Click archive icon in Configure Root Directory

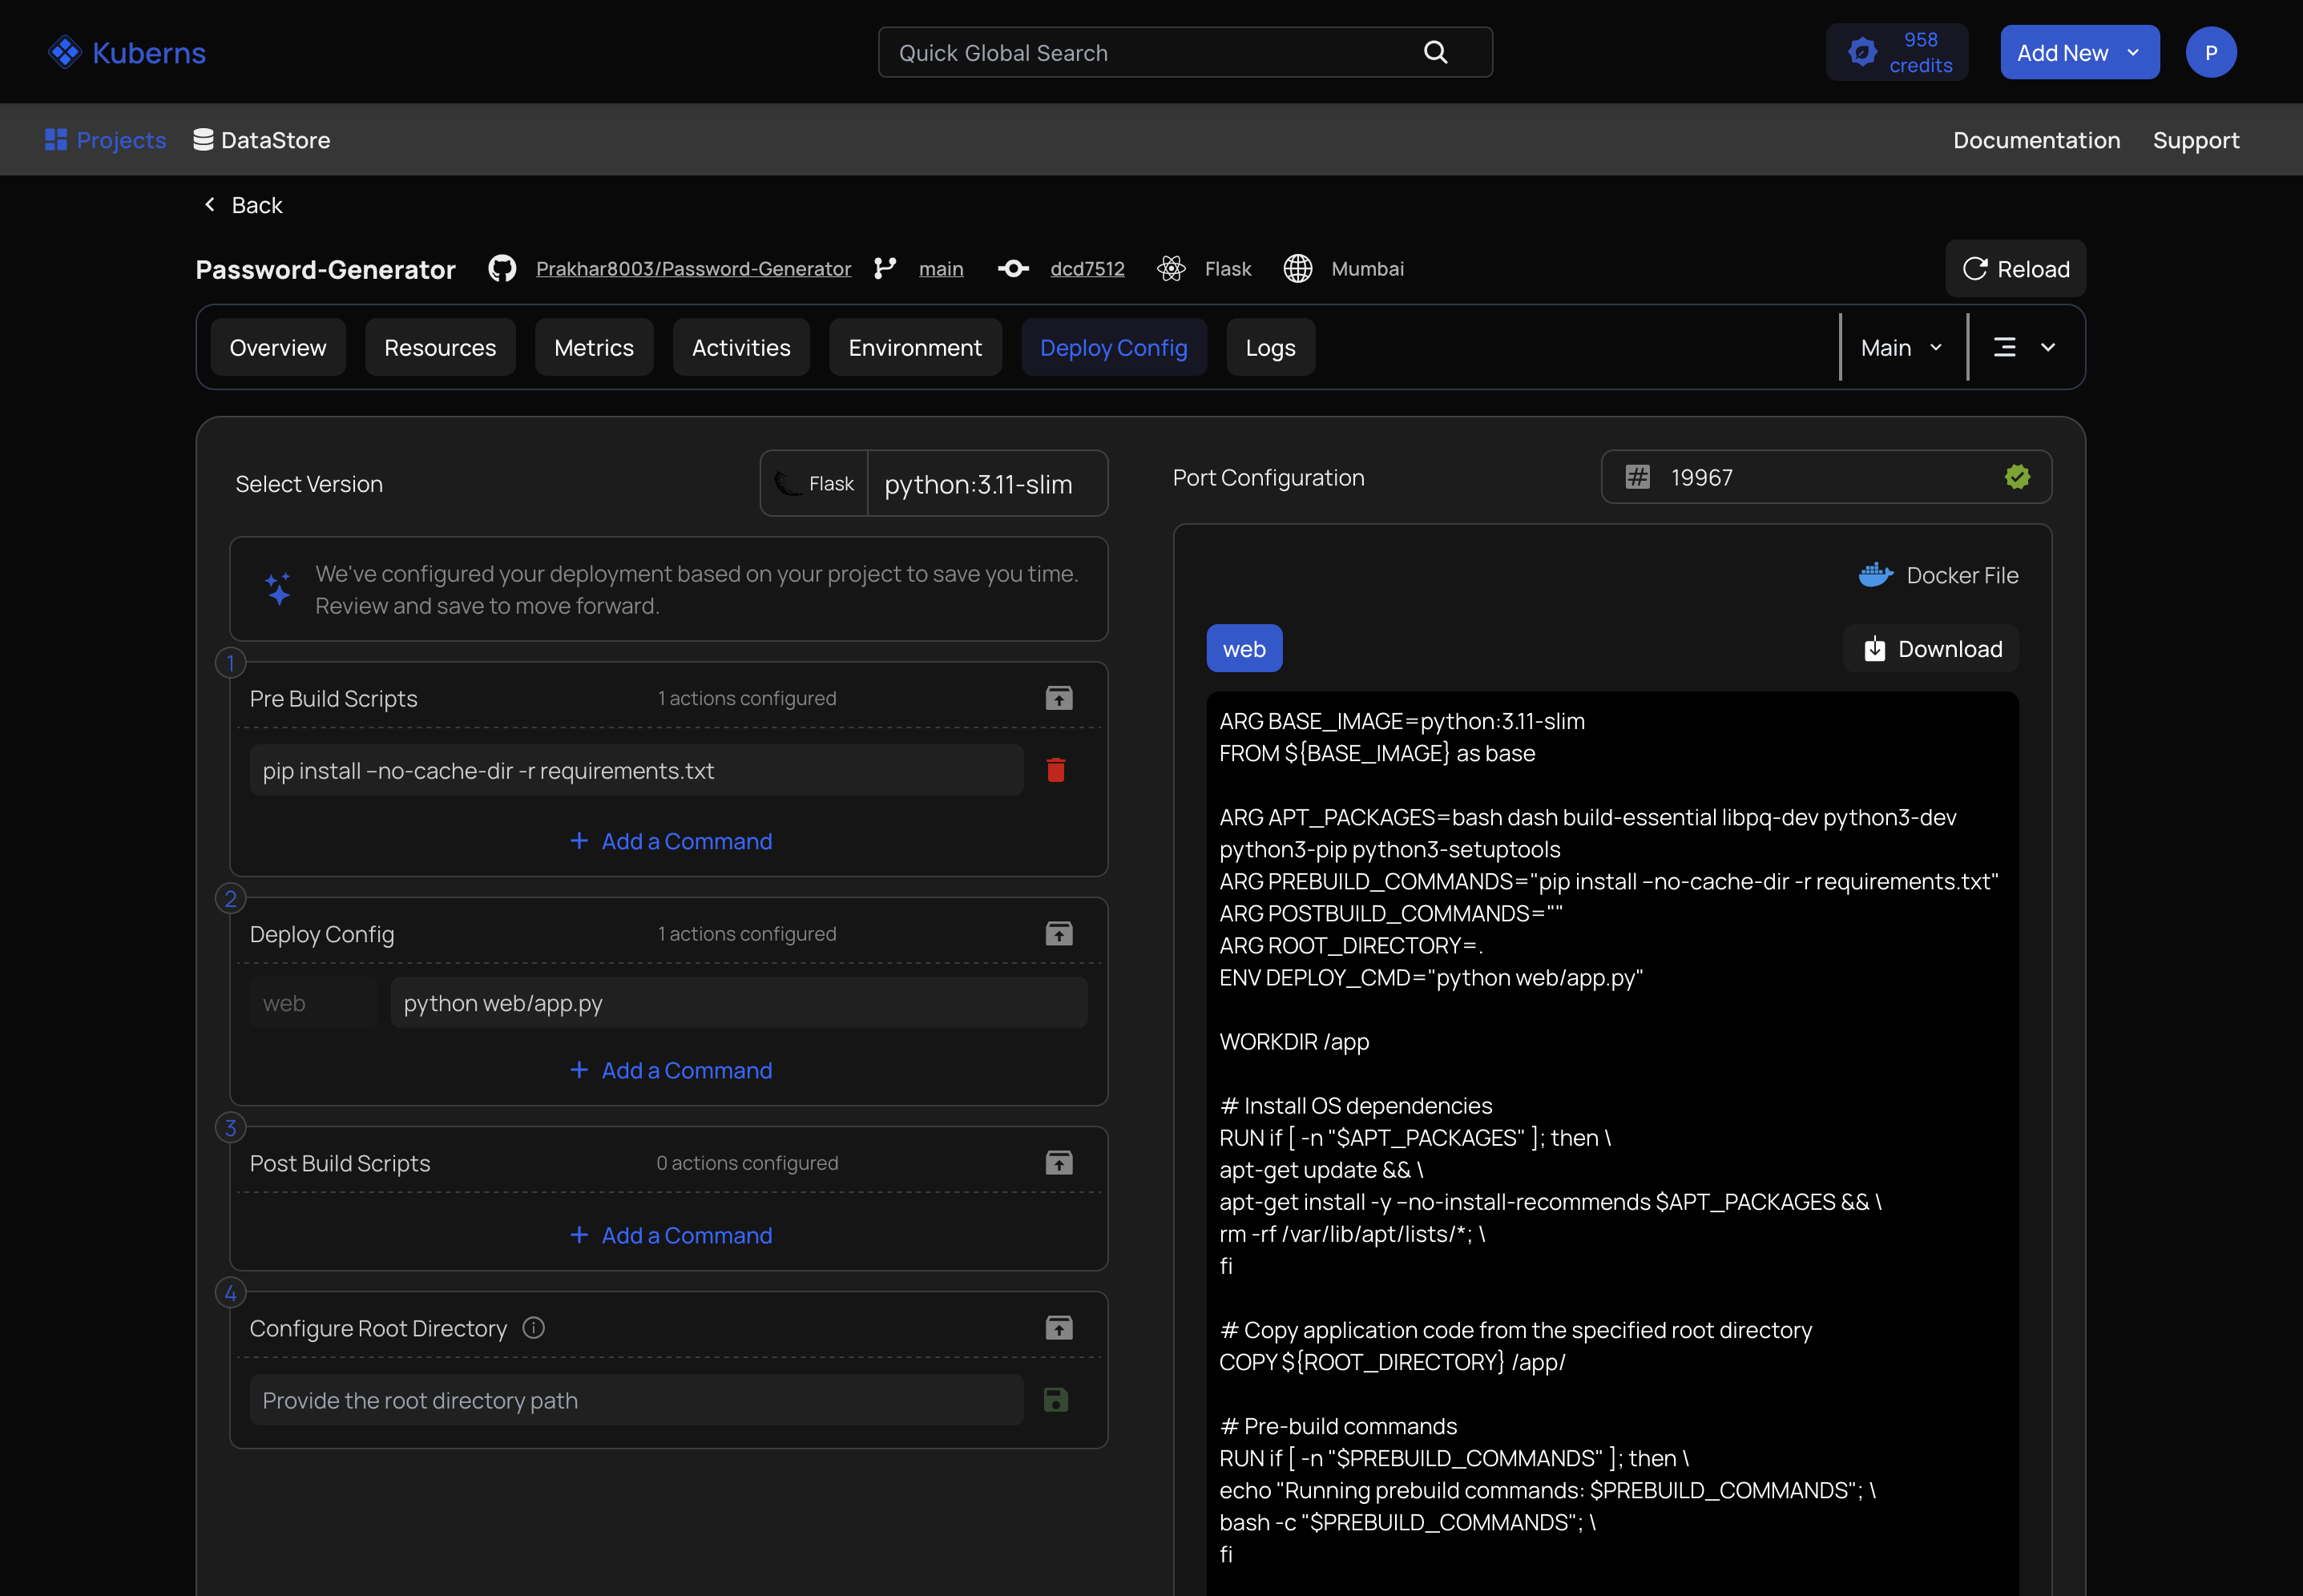pyautogui.click(x=1059, y=1327)
